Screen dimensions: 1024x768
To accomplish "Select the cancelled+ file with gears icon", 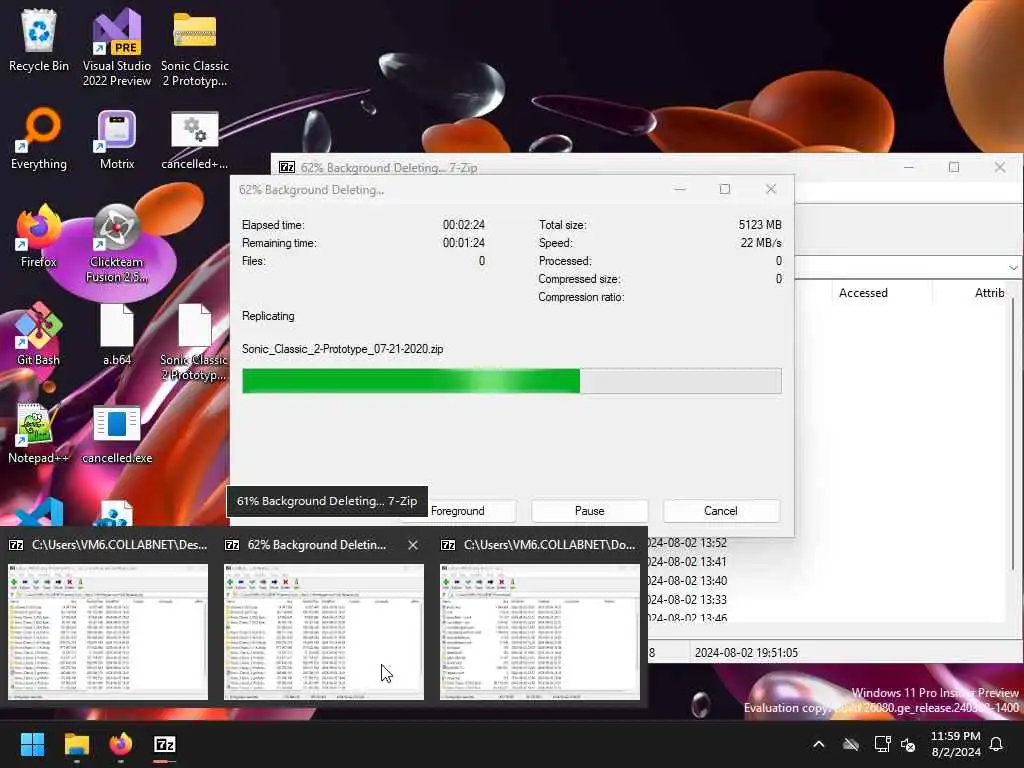I will point(195,138).
